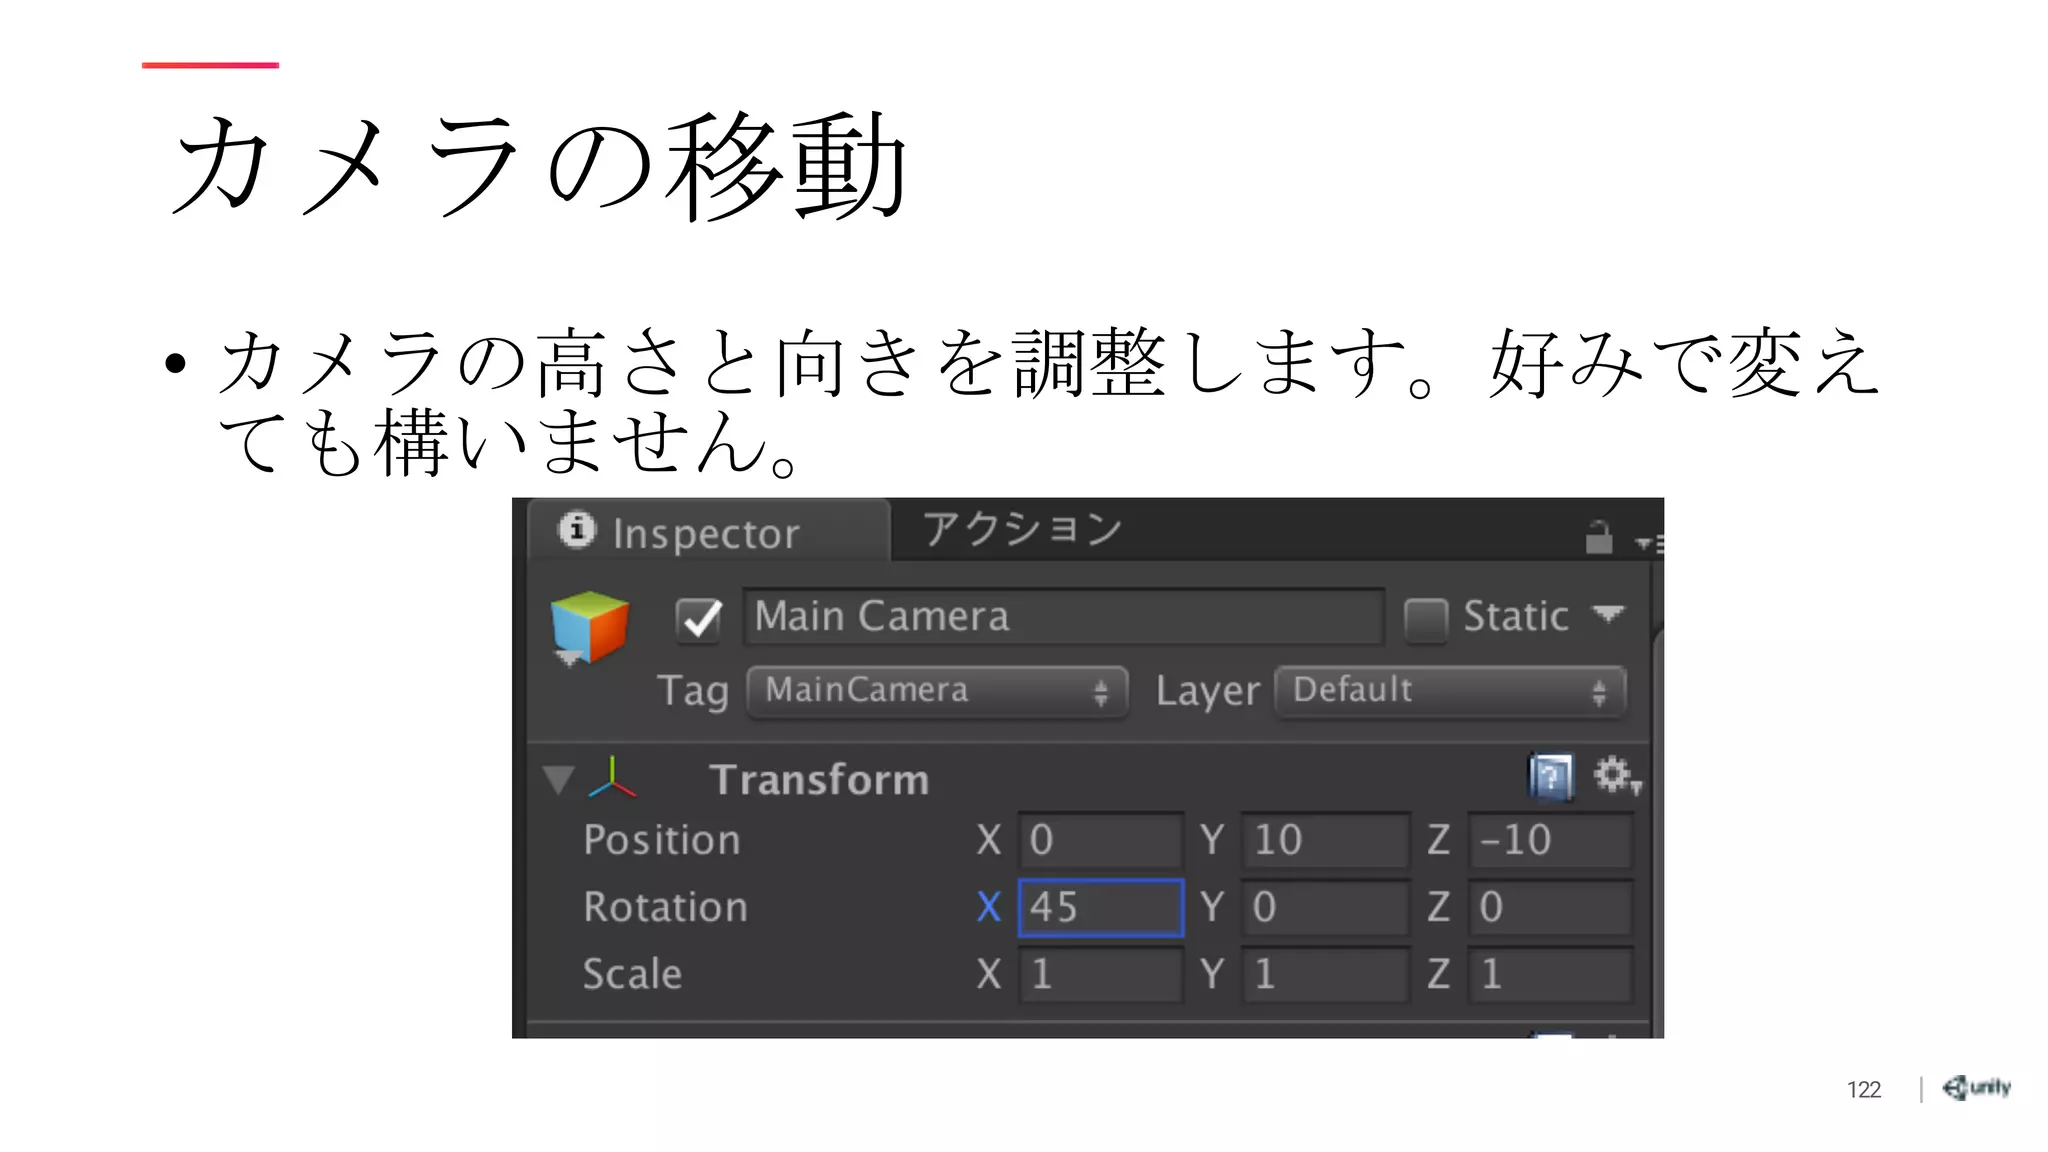
Task: Click the Position Y field showing 10
Action: pyautogui.click(x=1323, y=840)
